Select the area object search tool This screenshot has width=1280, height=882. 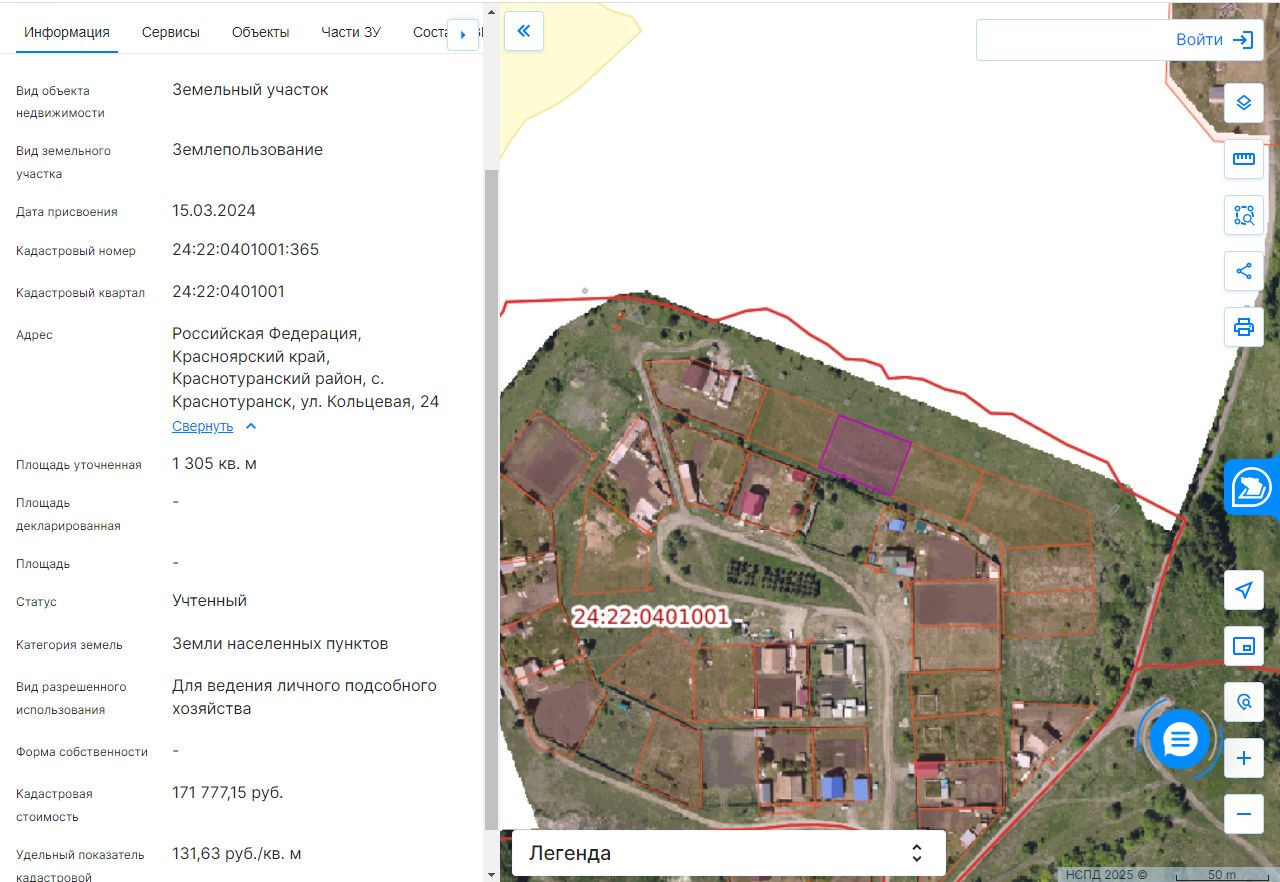[1244, 215]
